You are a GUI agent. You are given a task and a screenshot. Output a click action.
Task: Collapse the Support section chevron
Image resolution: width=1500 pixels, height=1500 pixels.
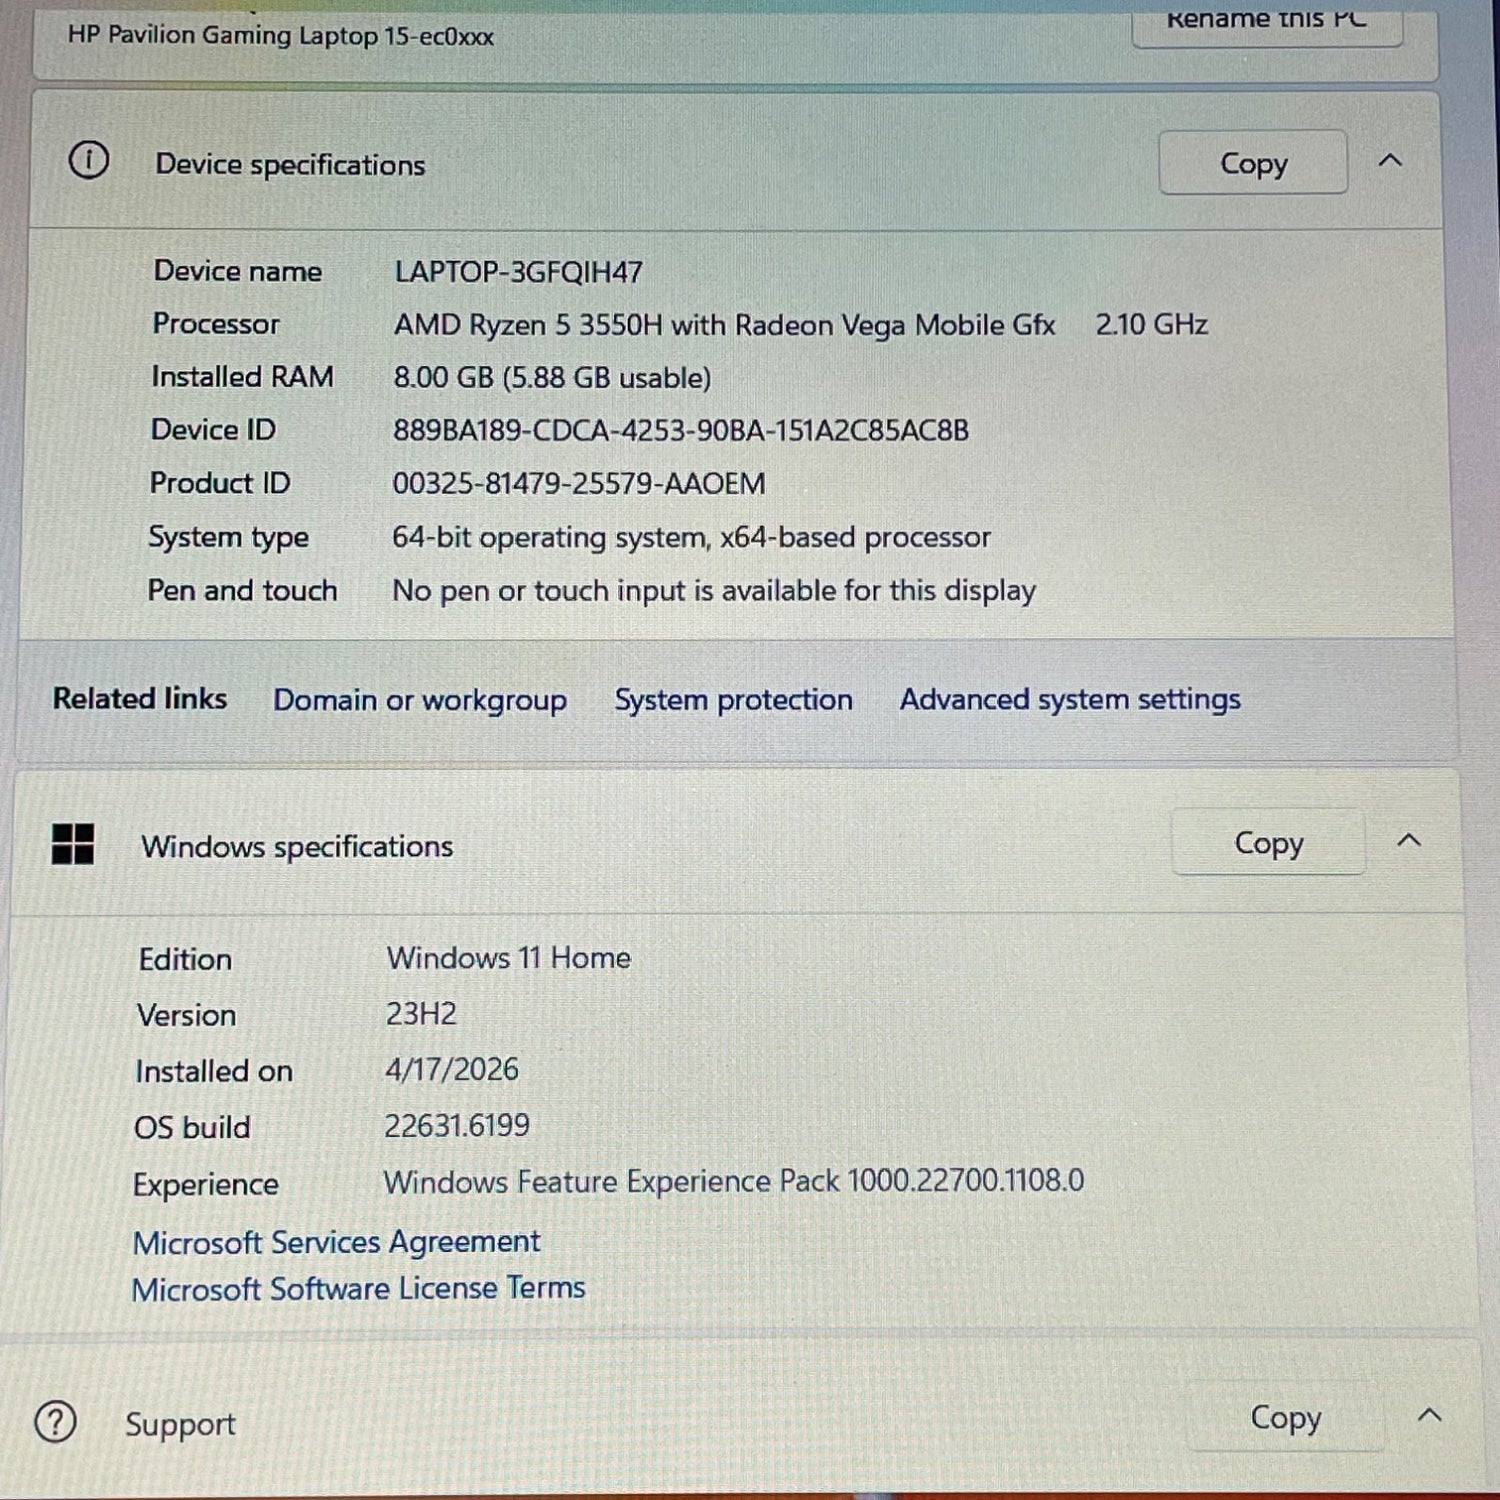click(1430, 1414)
